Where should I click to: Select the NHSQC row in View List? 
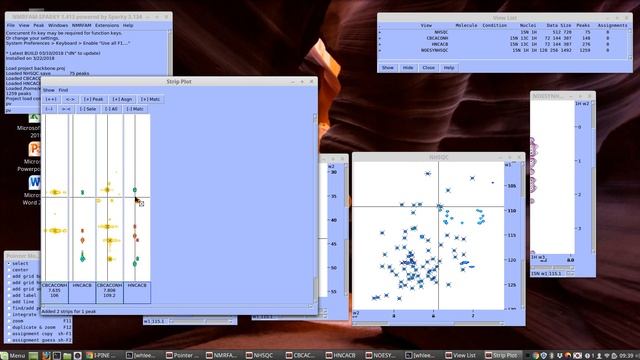coord(503,32)
